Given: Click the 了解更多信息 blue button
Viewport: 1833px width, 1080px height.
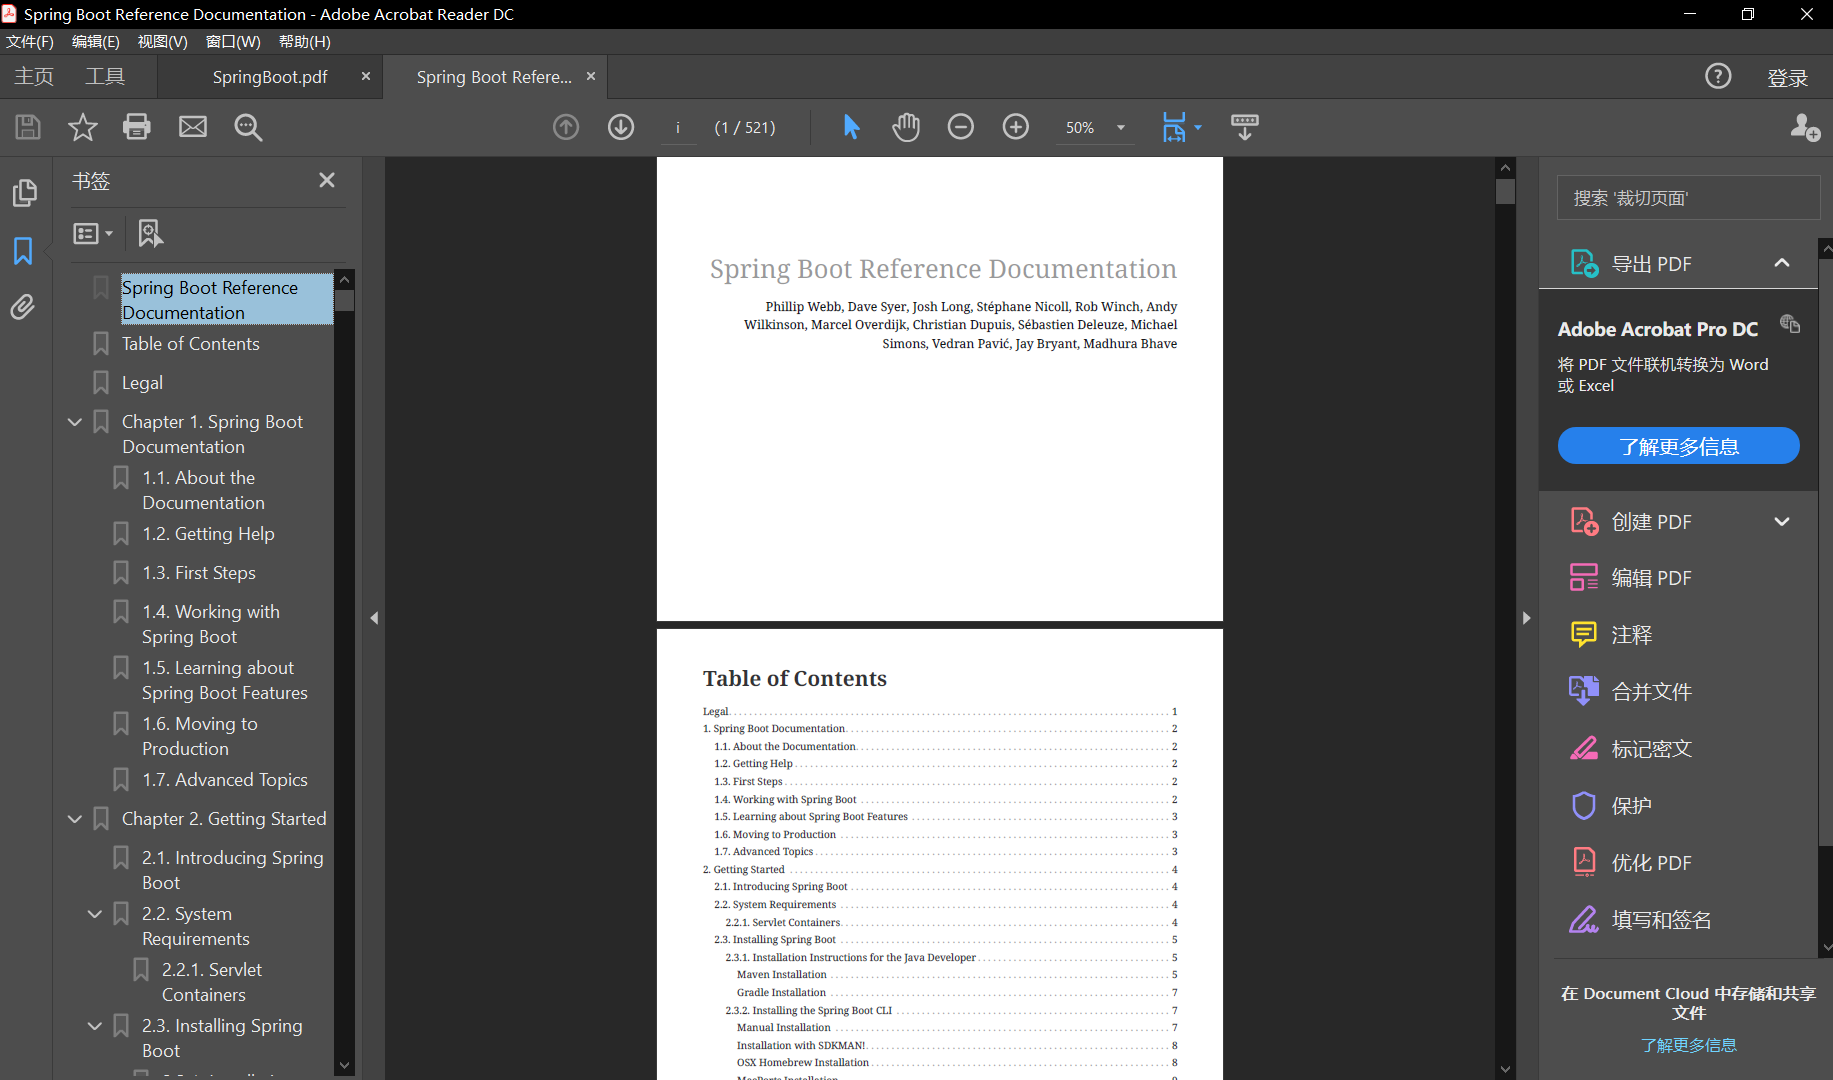Looking at the screenshot, I should tap(1678, 446).
